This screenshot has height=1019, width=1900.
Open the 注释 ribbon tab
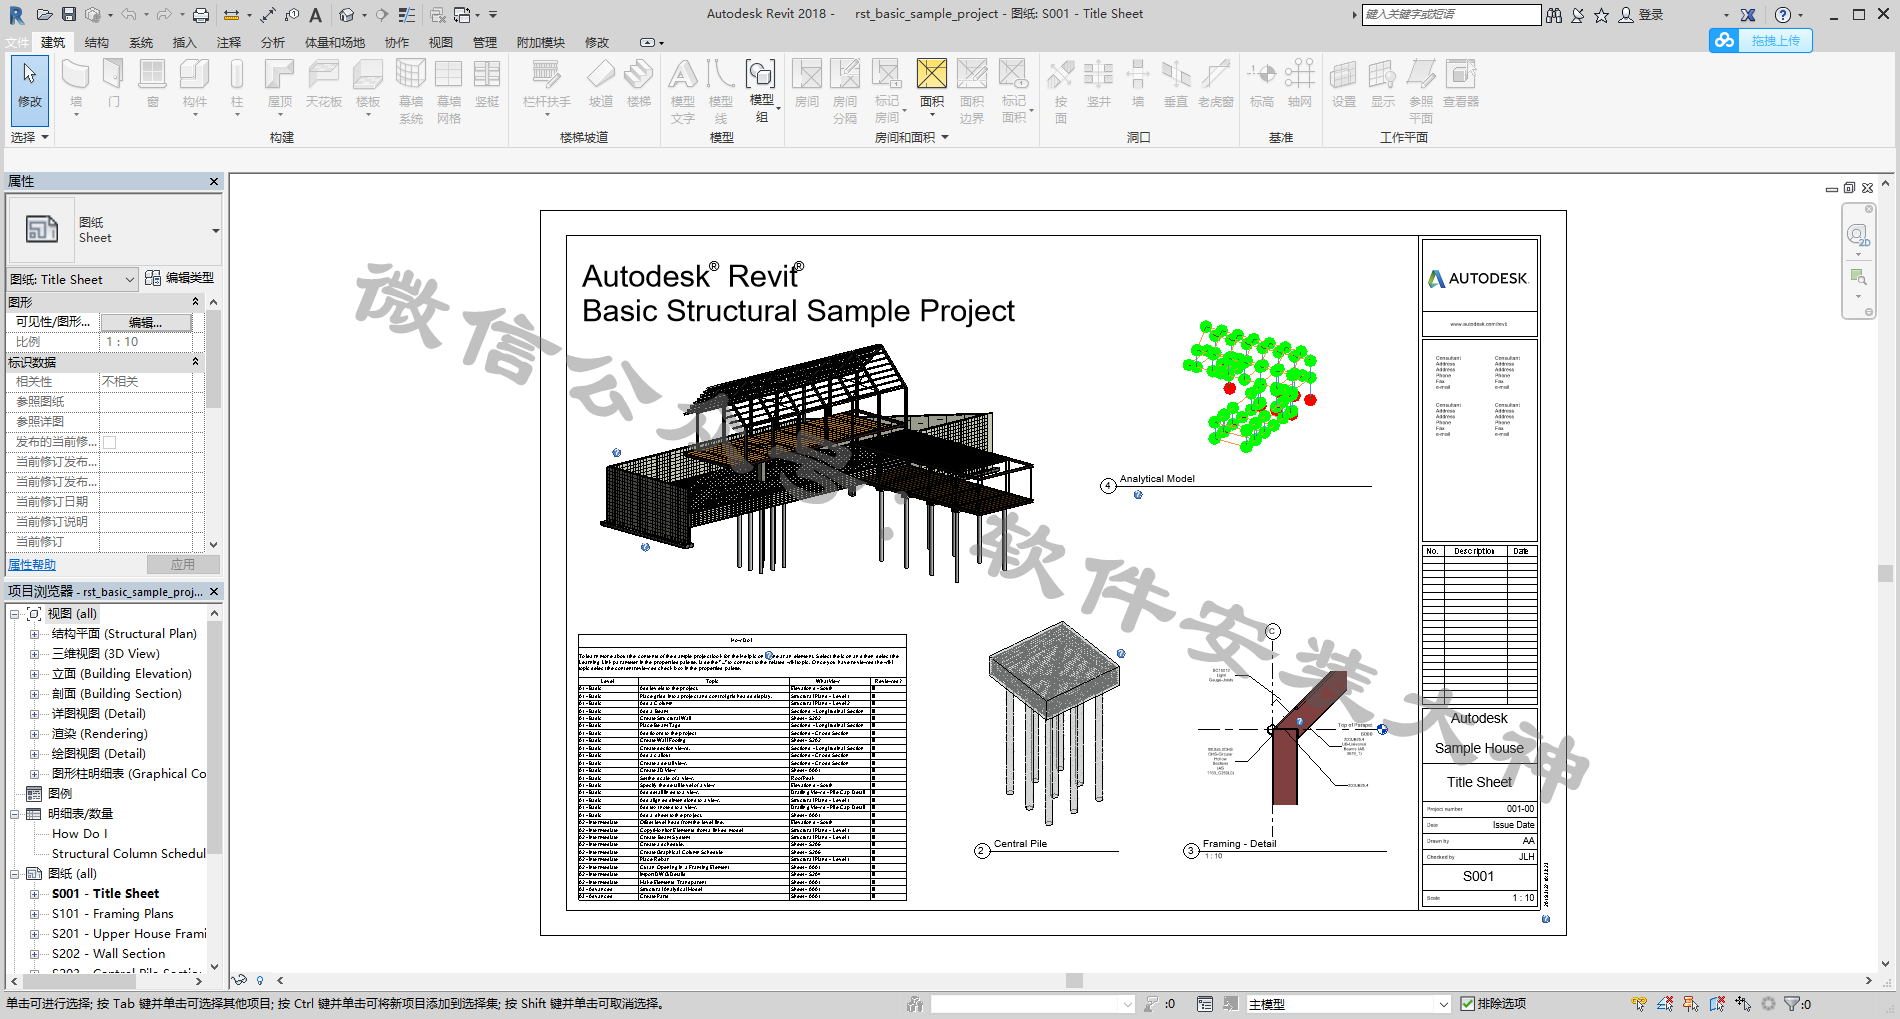pos(229,42)
